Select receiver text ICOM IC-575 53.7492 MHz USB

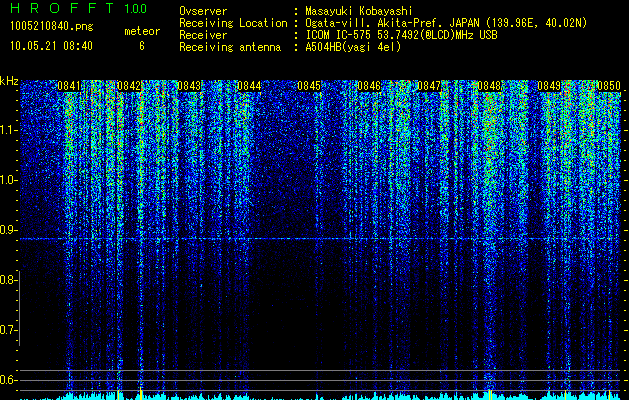401,35
